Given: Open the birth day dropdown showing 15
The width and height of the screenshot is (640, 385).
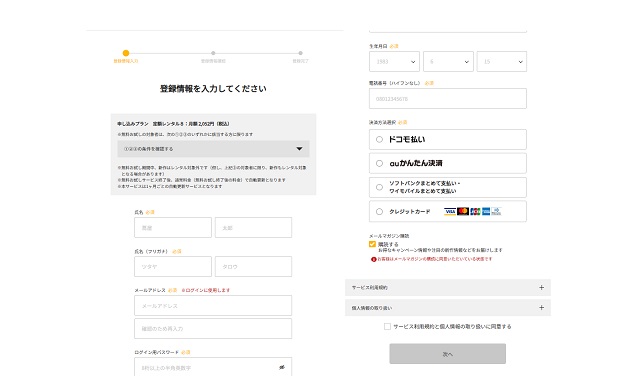Looking at the screenshot, I should (502, 62).
